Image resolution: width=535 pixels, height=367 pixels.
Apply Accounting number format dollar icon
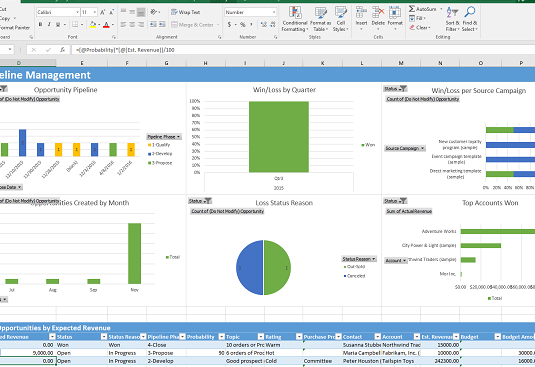[x=229, y=25]
